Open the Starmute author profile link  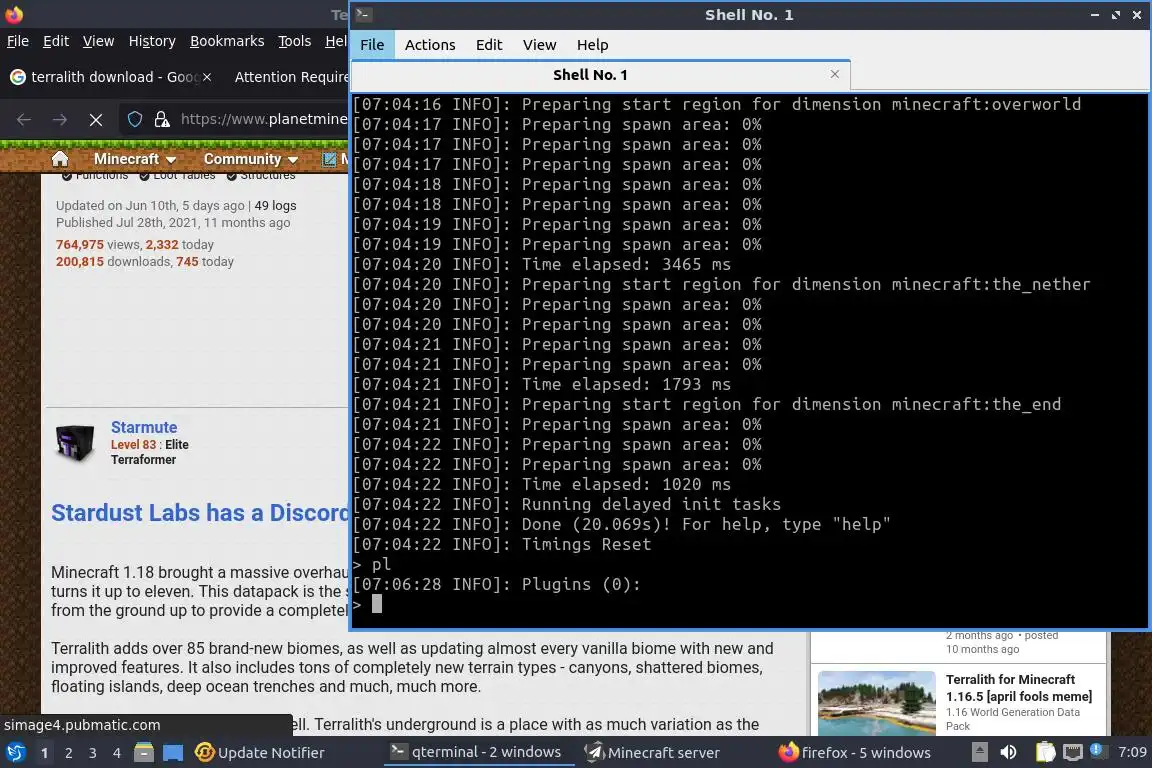click(x=144, y=427)
